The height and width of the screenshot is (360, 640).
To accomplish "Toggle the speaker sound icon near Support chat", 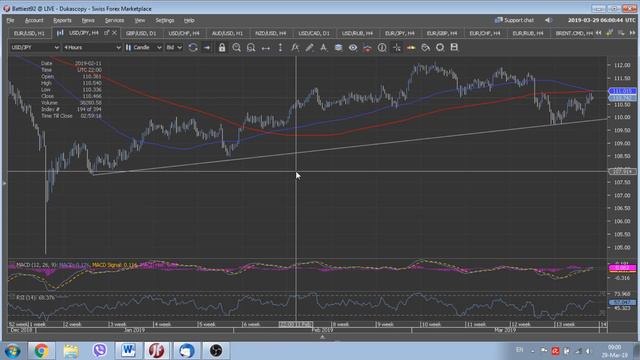I will click(x=548, y=20).
